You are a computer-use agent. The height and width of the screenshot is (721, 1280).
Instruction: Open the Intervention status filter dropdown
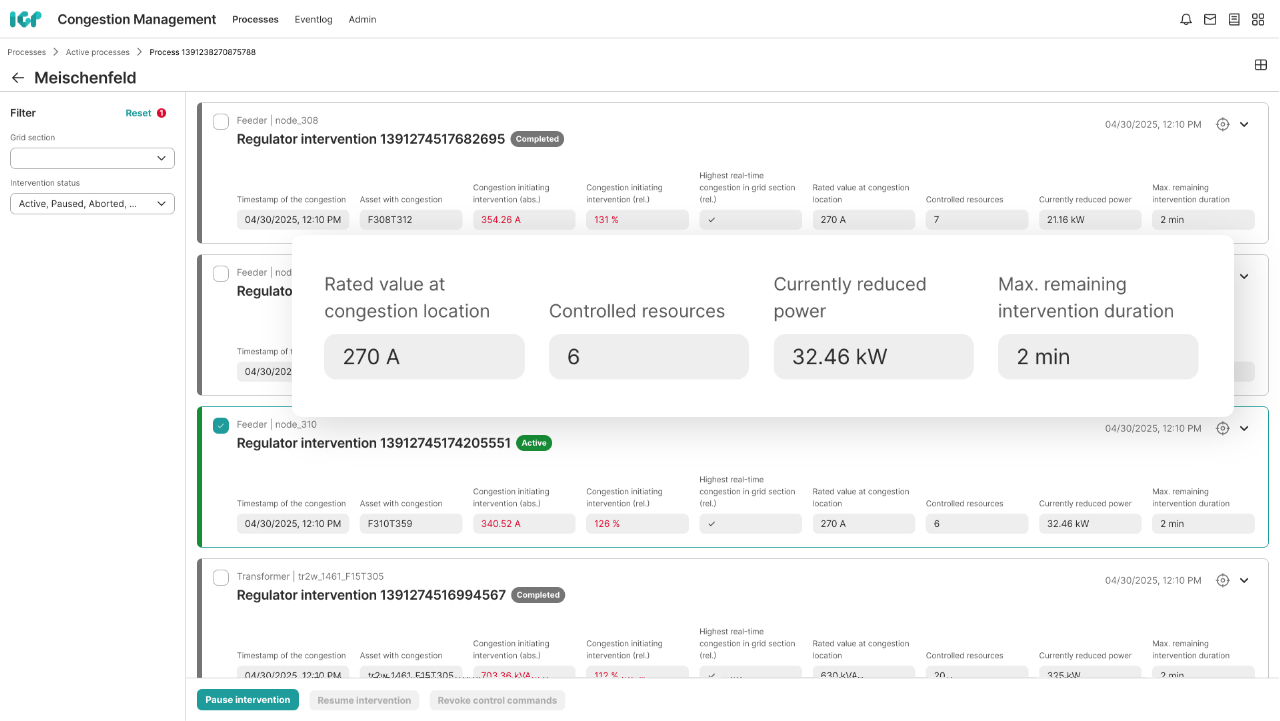(91, 203)
